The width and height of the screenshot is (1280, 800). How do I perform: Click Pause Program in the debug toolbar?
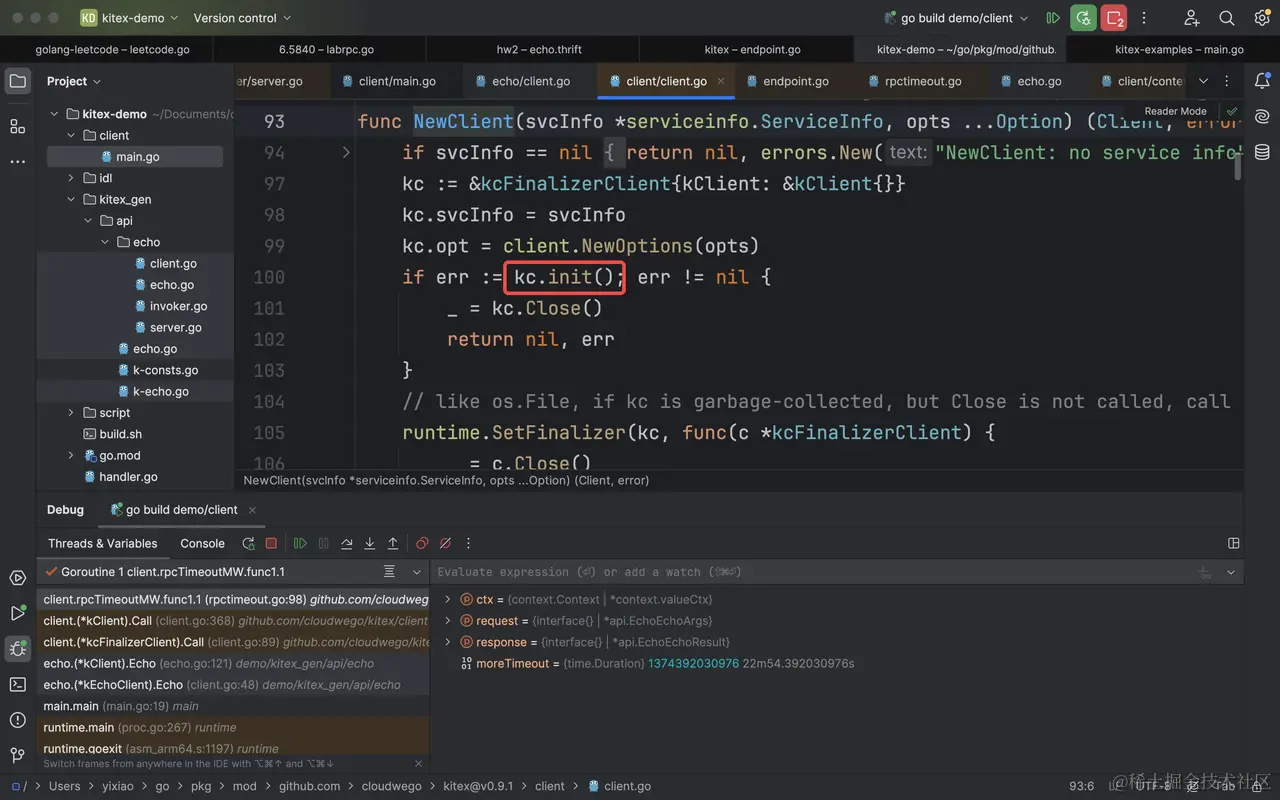(x=323, y=543)
